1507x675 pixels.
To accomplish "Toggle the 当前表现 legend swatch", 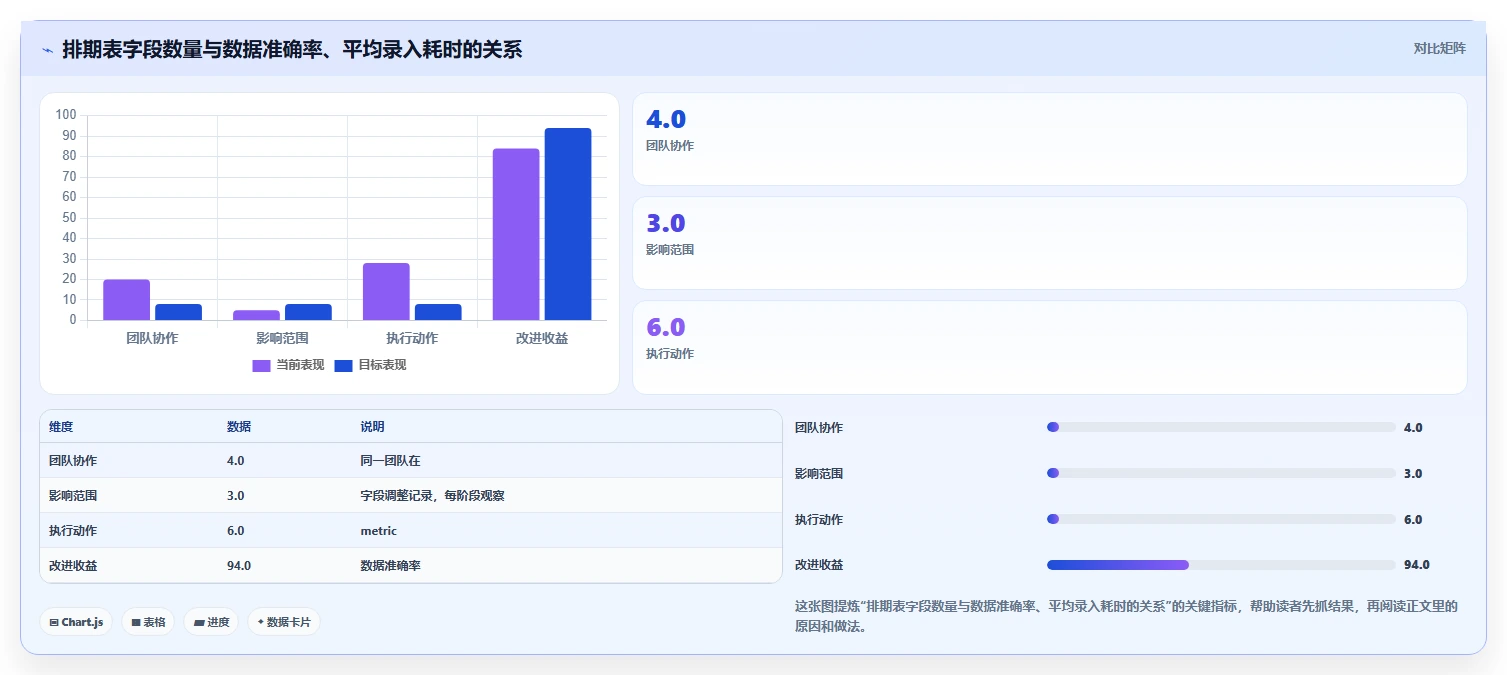I will coord(261,365).
